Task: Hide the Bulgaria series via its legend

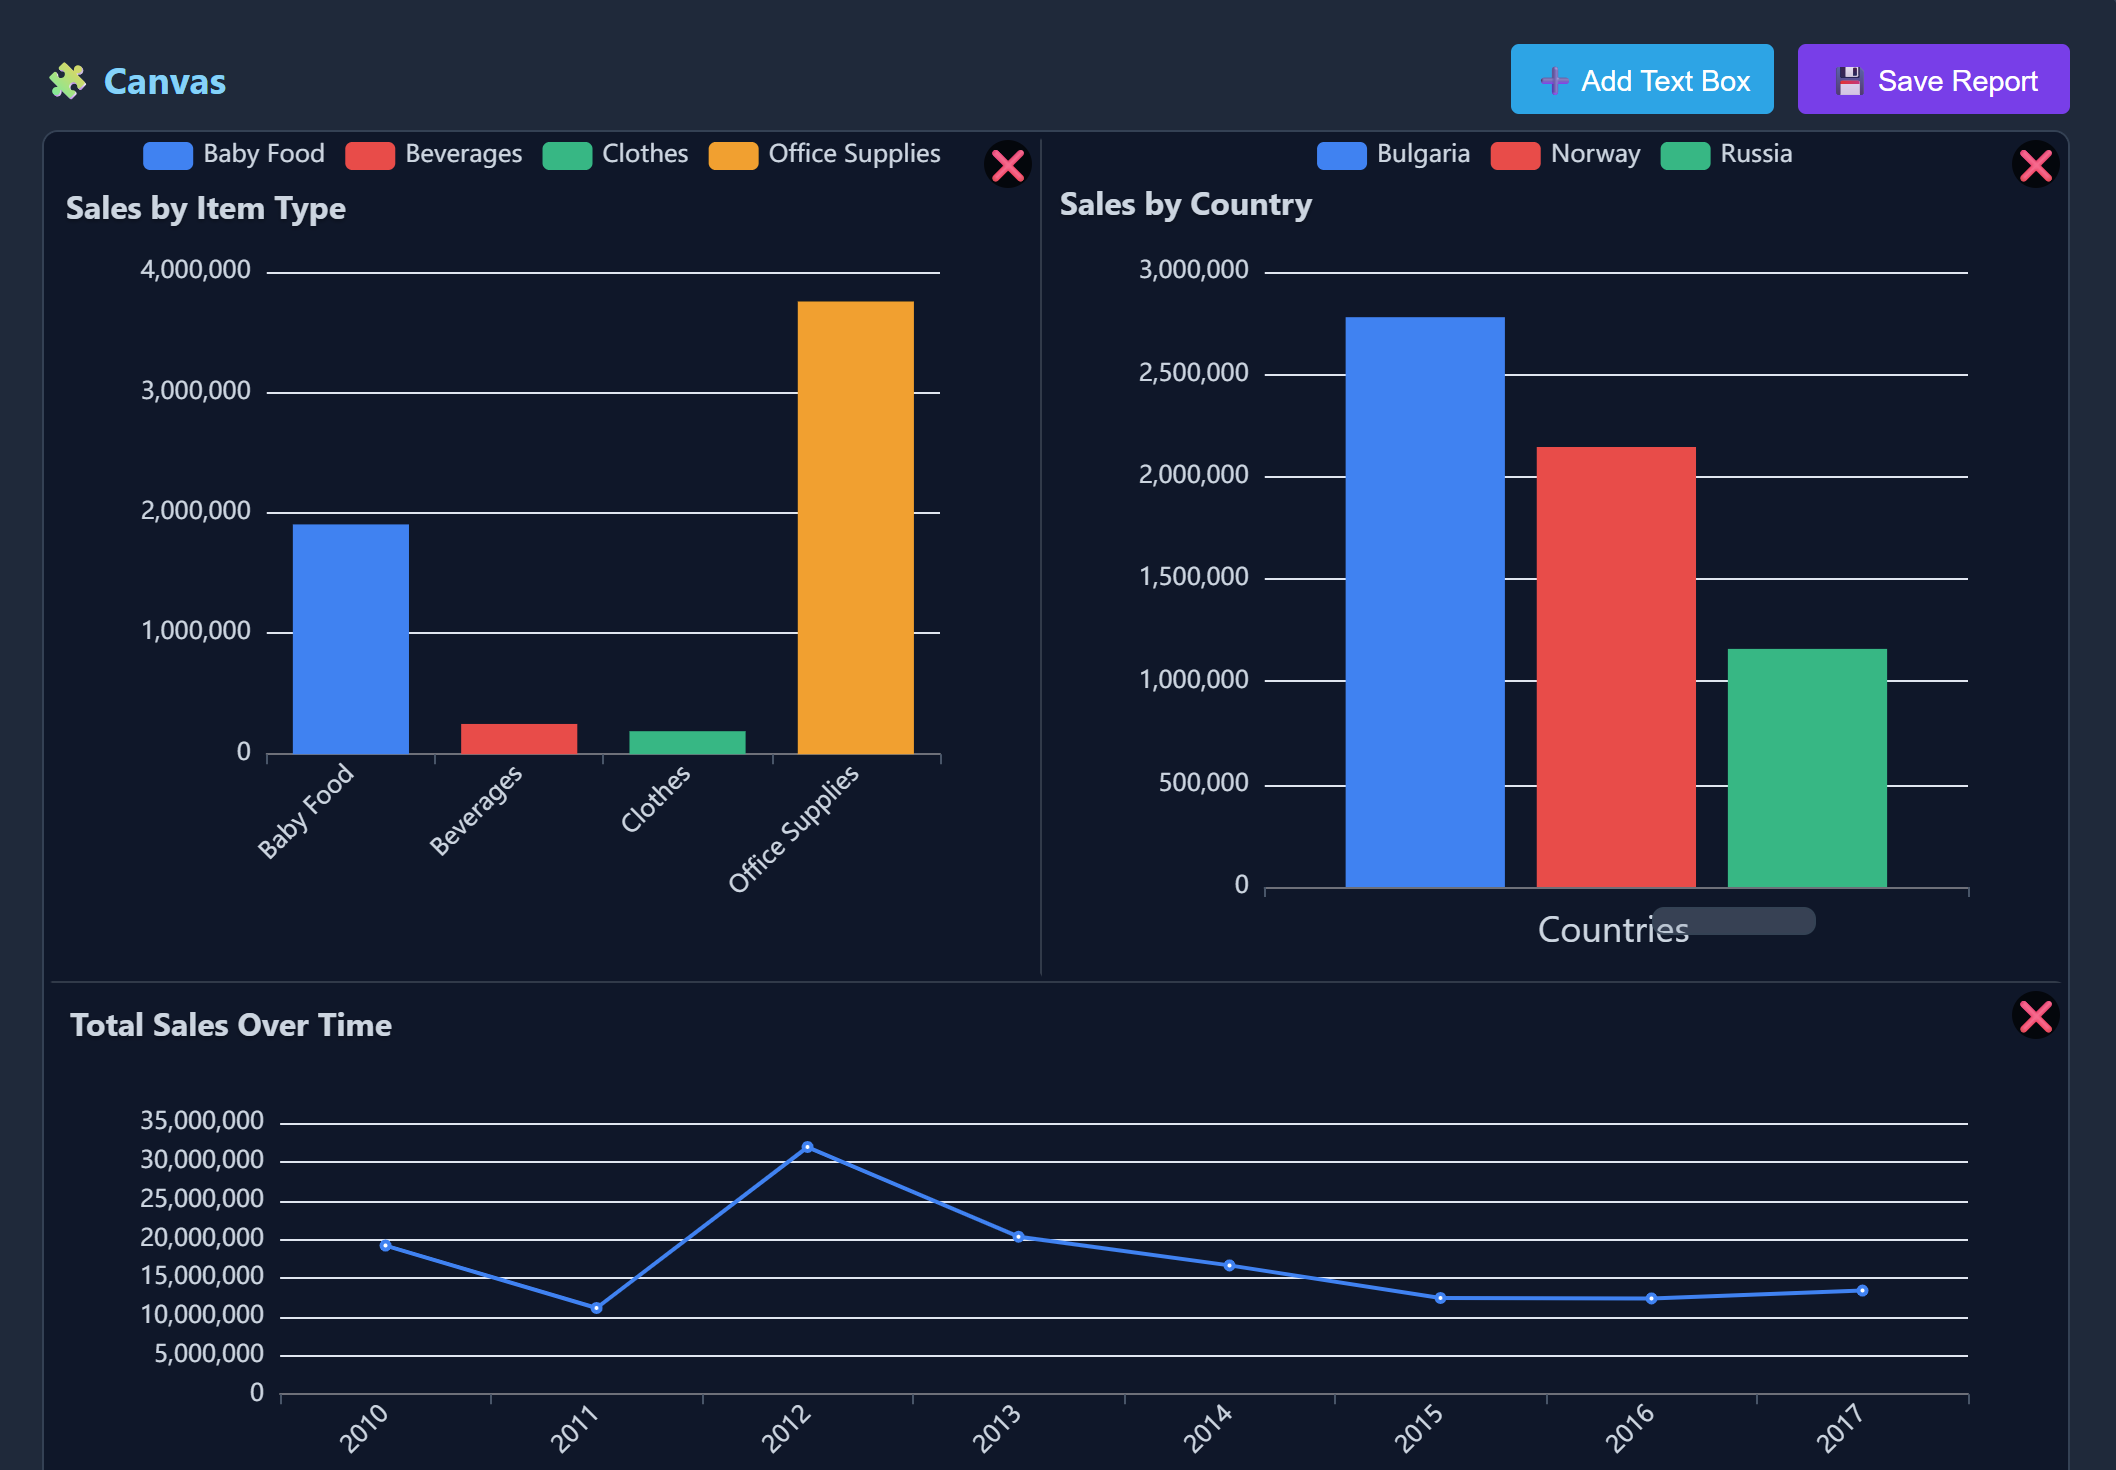Action: pos(1394,153)
